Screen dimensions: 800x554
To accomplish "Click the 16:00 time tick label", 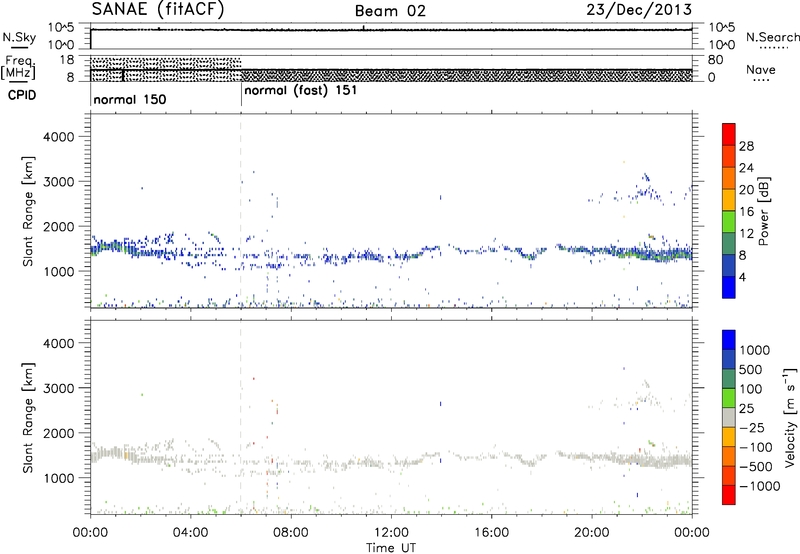I will pyautogui.click(x=491, y=533).
